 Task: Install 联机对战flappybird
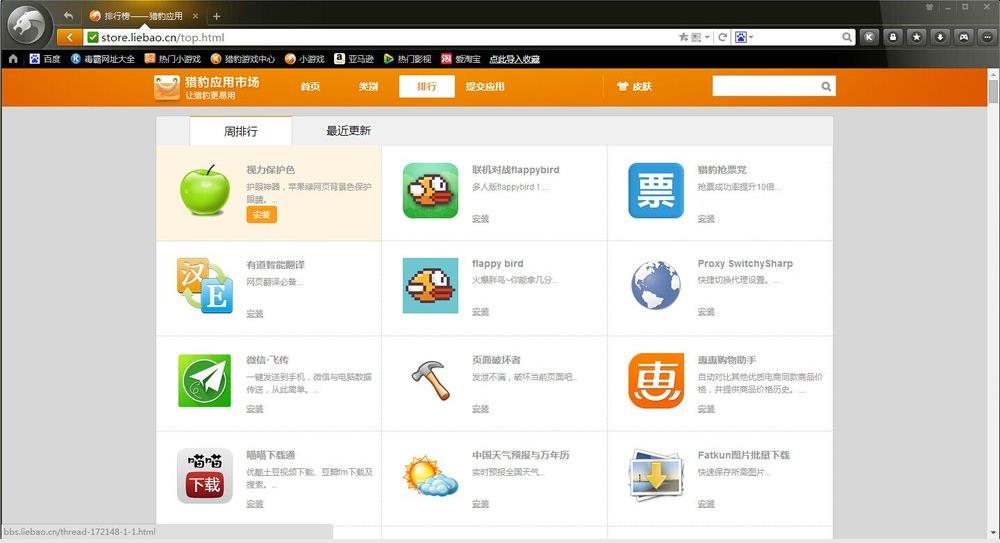pyautogui.click(x=480, y=218)
